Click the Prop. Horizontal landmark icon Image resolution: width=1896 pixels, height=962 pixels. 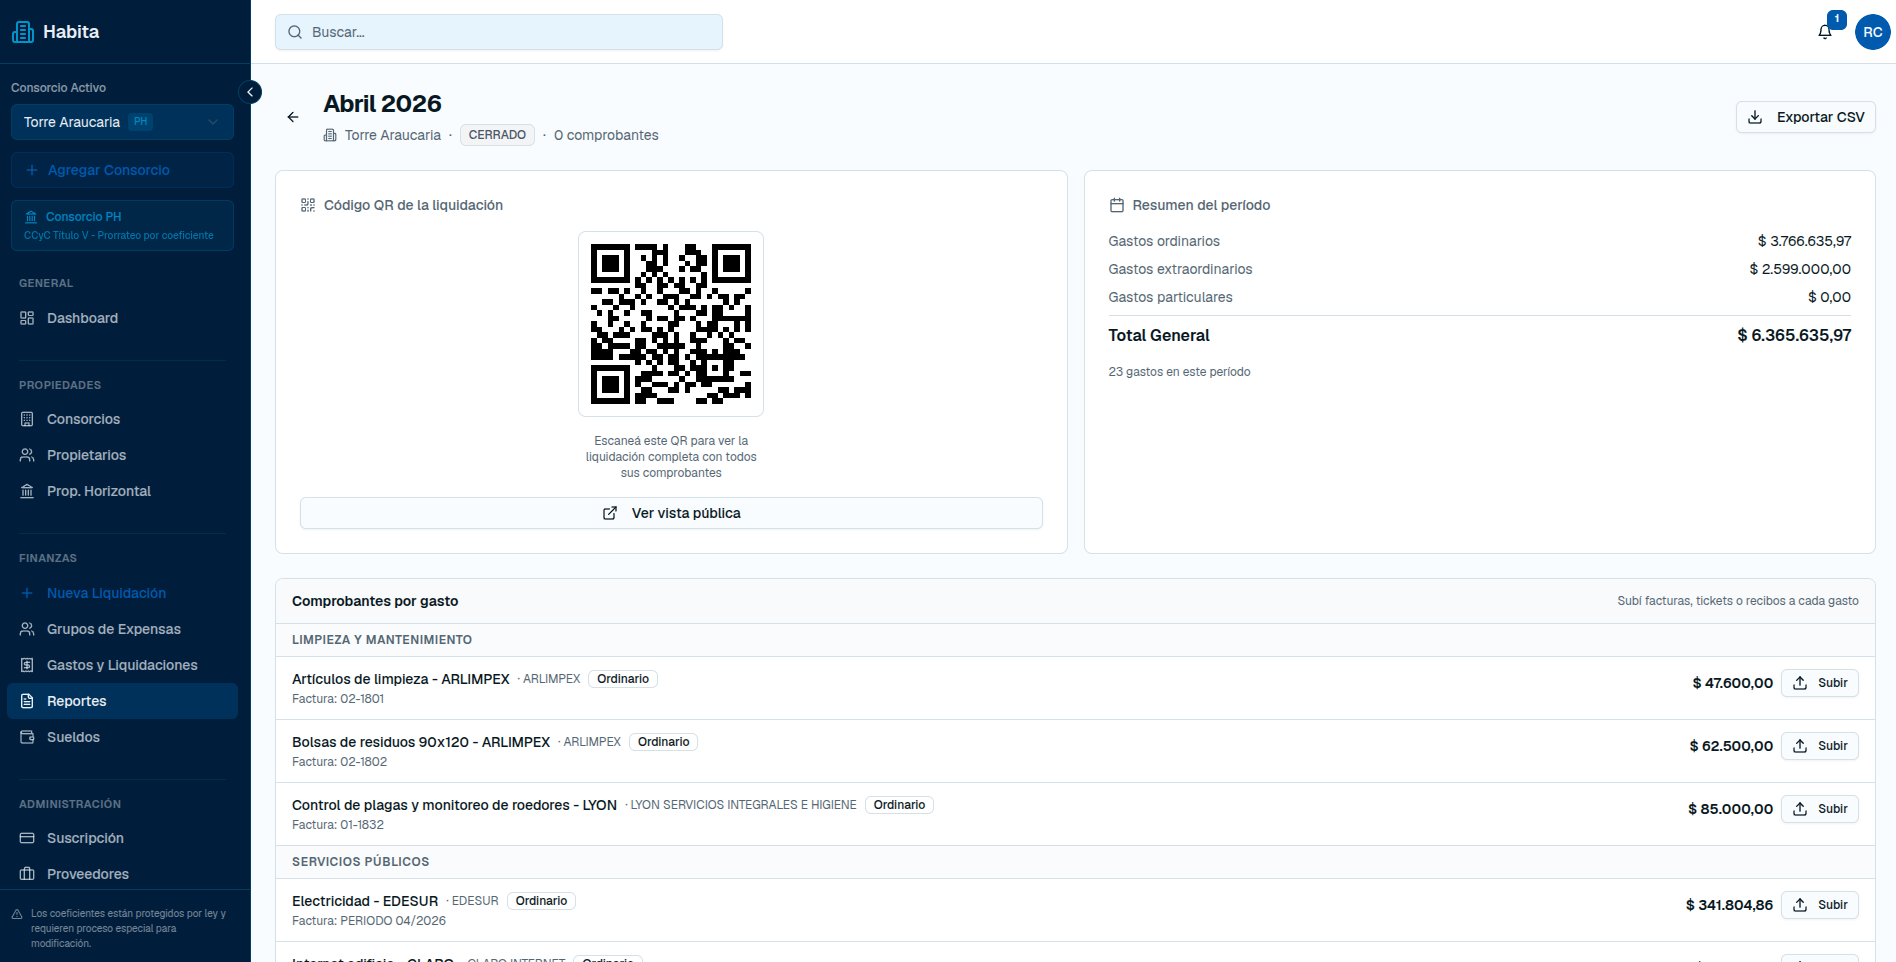[27, 491]
